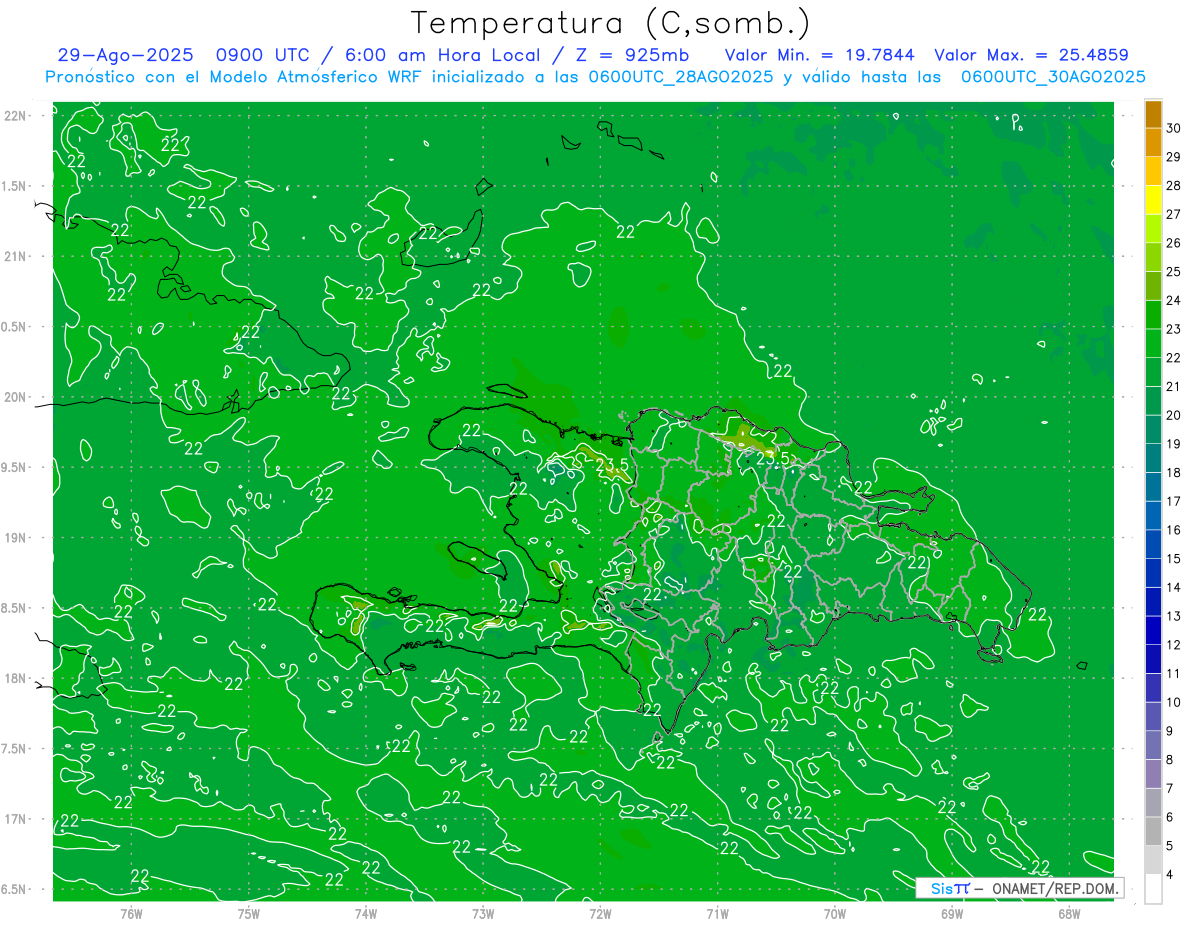This screenshot has width=1200, height=927.
Task: Click the yellow swatch between 27 and 28
Action: click(1153, 200)
